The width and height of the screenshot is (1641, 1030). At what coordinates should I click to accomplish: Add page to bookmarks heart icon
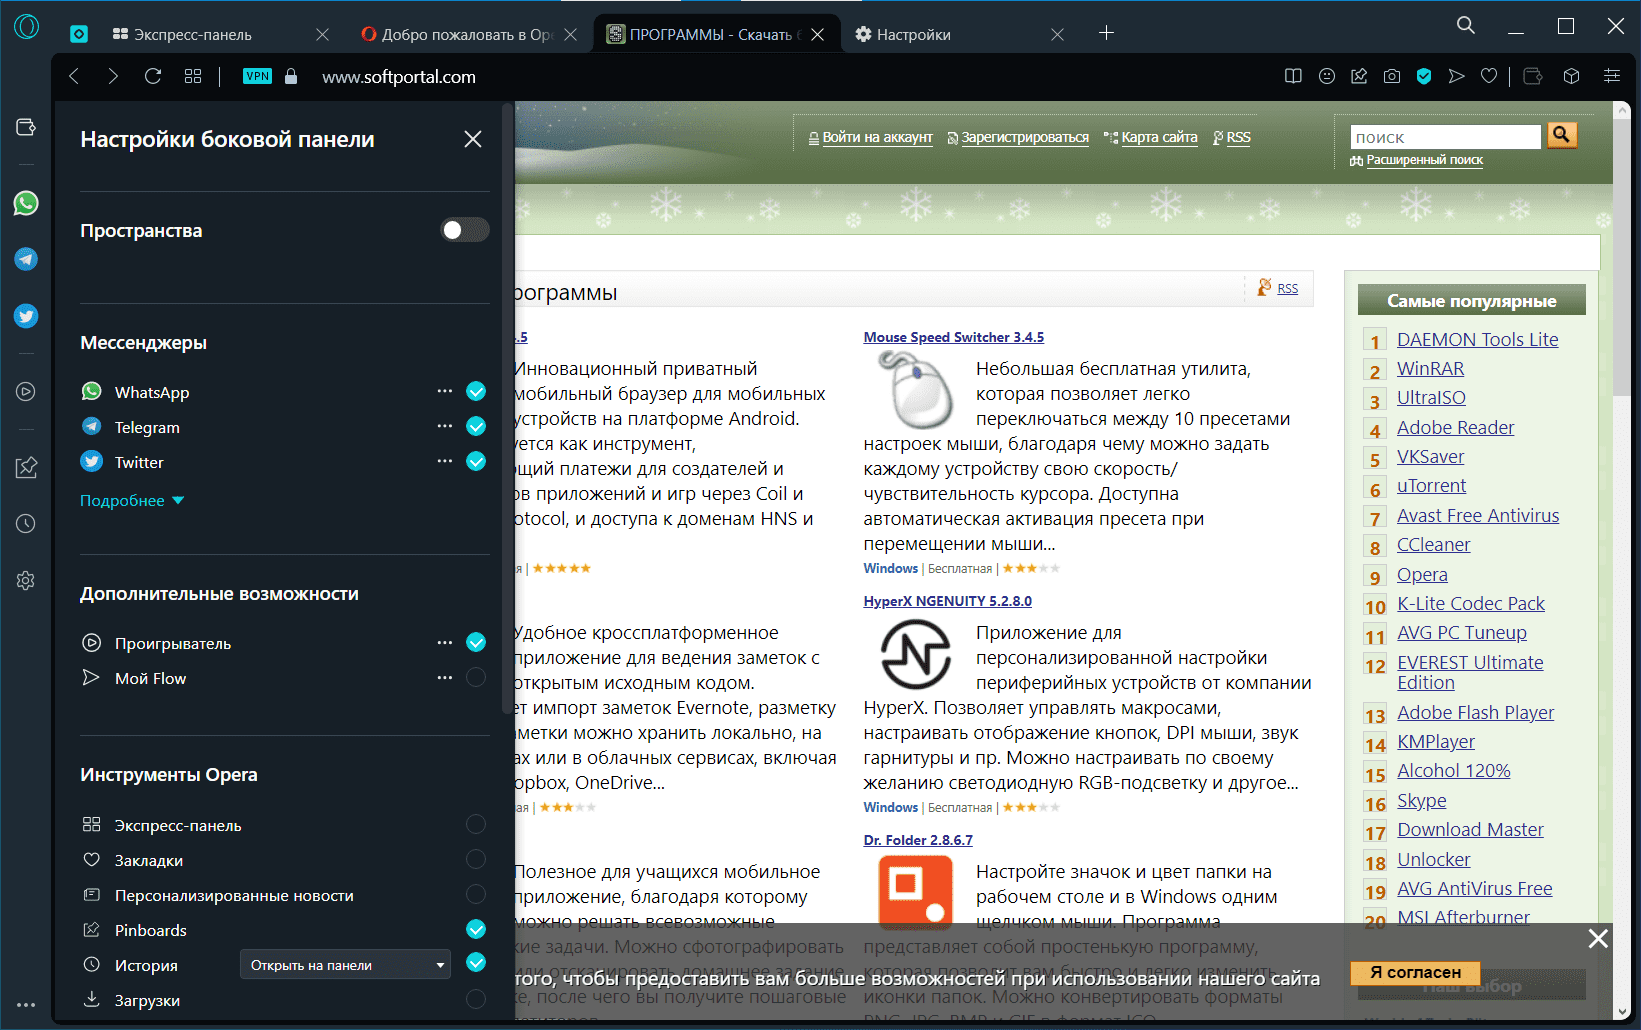click(x=1489, y=76)
